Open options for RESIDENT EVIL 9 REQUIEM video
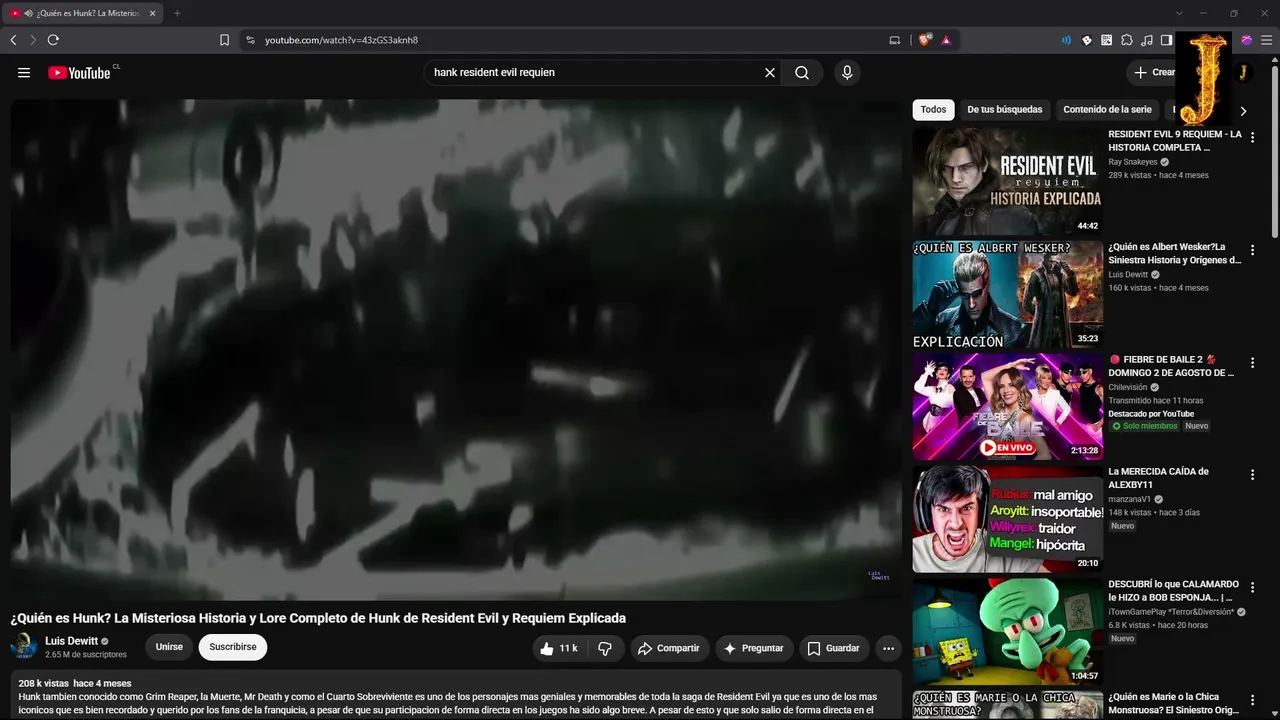The image size is (1280, 720). tap(1252, 138)
